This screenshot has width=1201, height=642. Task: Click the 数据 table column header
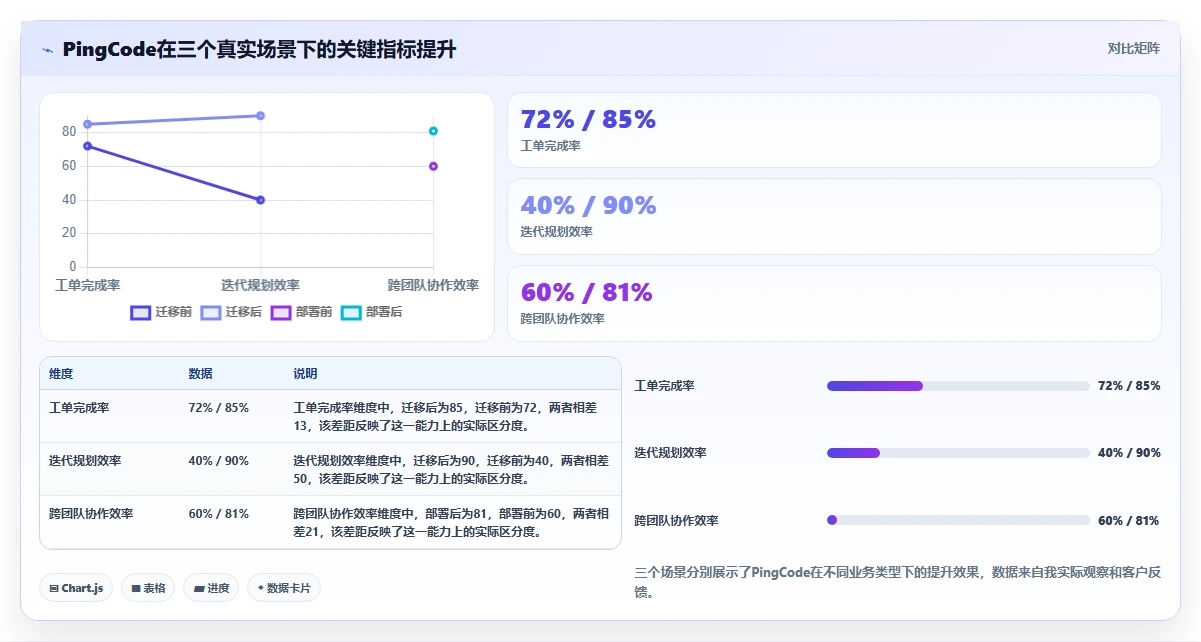tap(200, 374)
